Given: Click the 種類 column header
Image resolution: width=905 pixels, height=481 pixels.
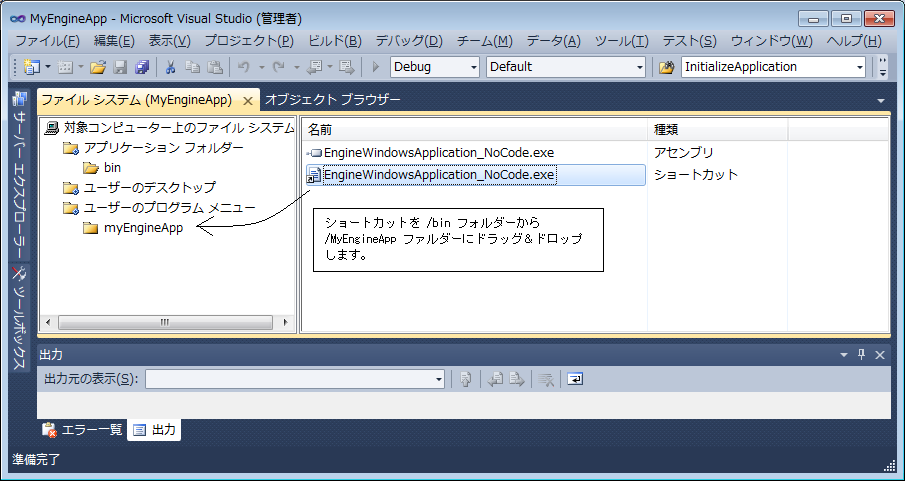Looking at the screenshot, I should (x=717, y=130).
